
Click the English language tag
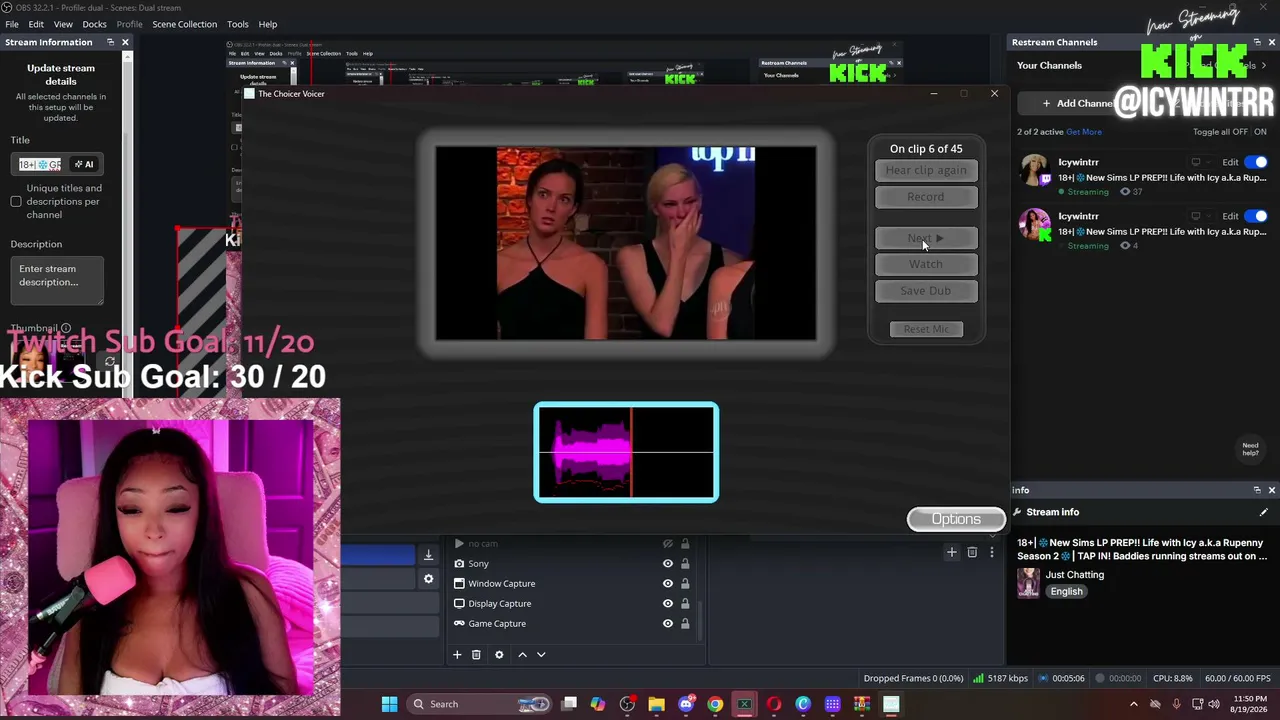[1066, 592]
